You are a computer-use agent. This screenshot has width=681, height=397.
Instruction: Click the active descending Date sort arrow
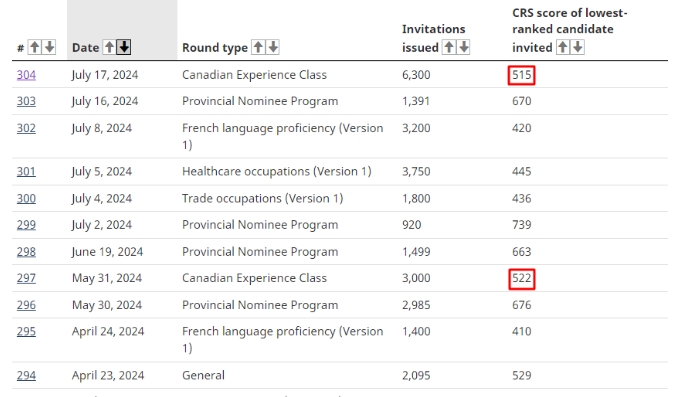pyautogui.click(x=124, y=47)
